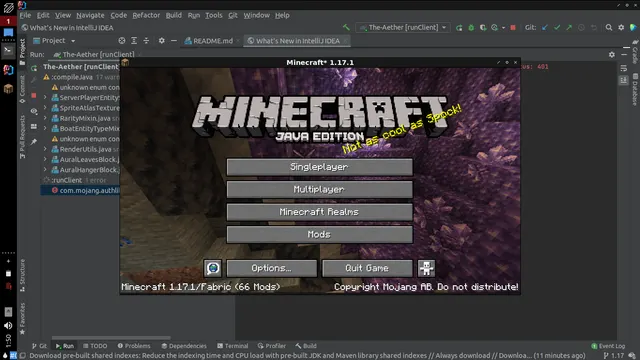Screen dimensions: 640x360
Task: Click the volume speaker icon in dock
Action: tap(8, 326)
